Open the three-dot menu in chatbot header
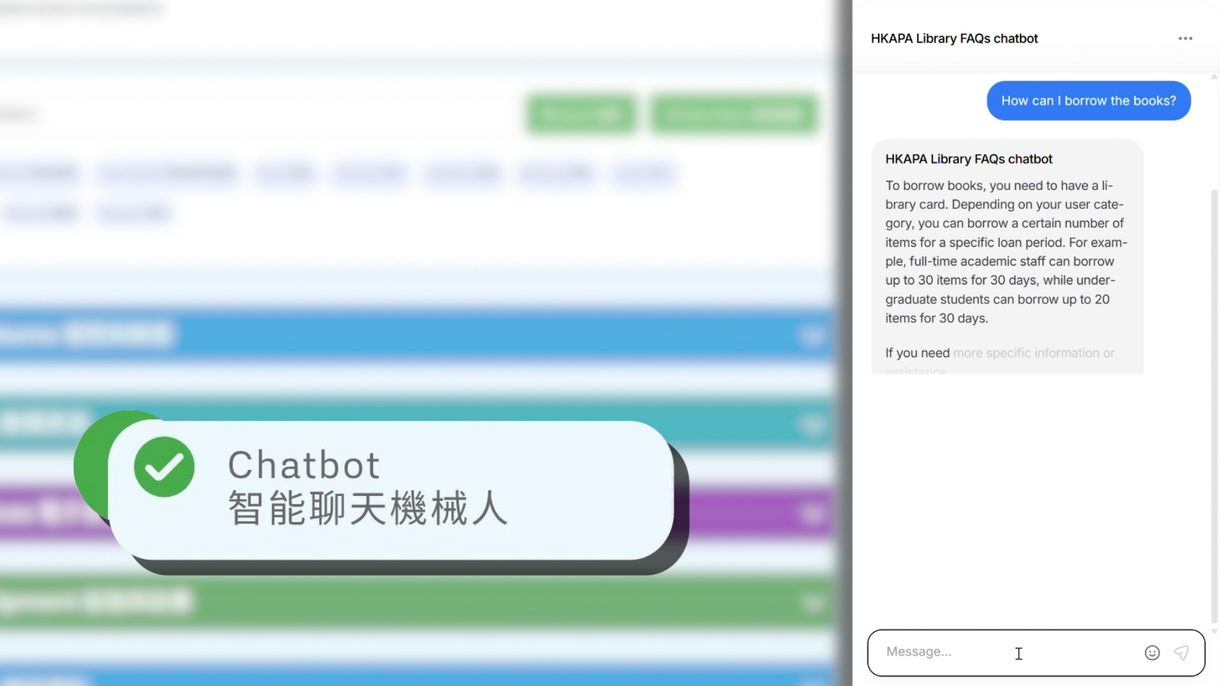The height and width of the screenshot is (686, 1220). tap(1185, 39)
